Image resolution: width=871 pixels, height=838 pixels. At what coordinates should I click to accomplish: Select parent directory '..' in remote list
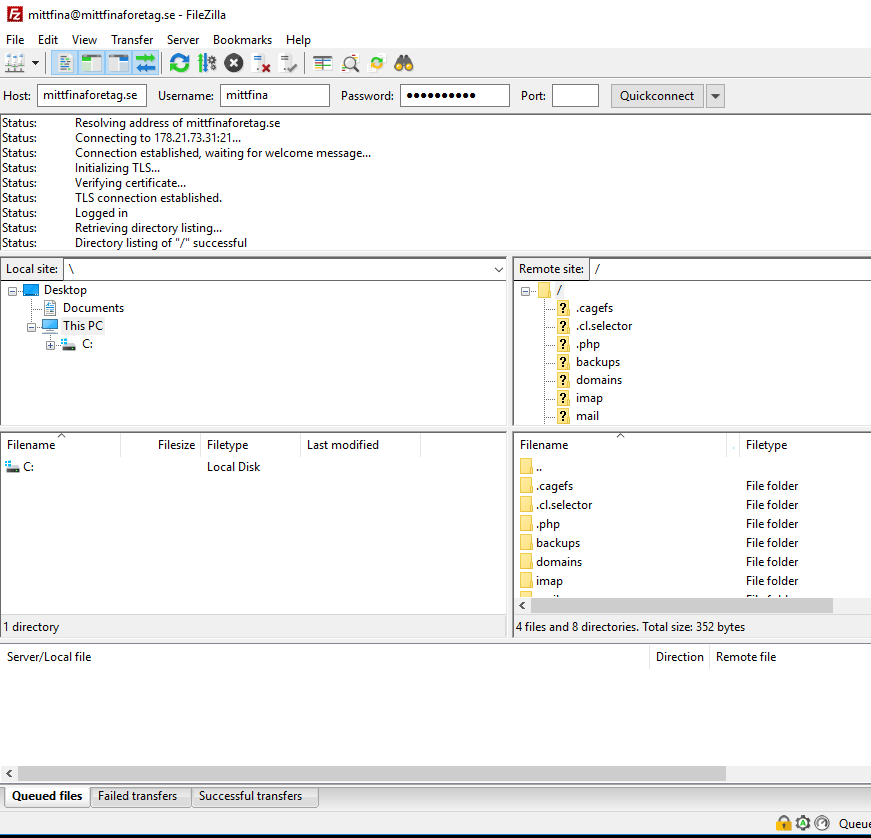pyautogui.click(x=538, y=467)
